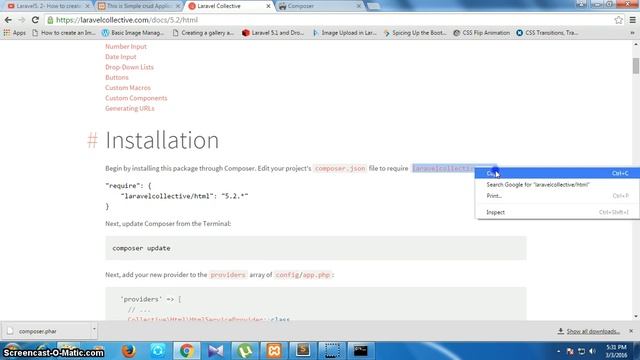
Task: Close the Laravel Collective tab
Action: pos(268,6)
